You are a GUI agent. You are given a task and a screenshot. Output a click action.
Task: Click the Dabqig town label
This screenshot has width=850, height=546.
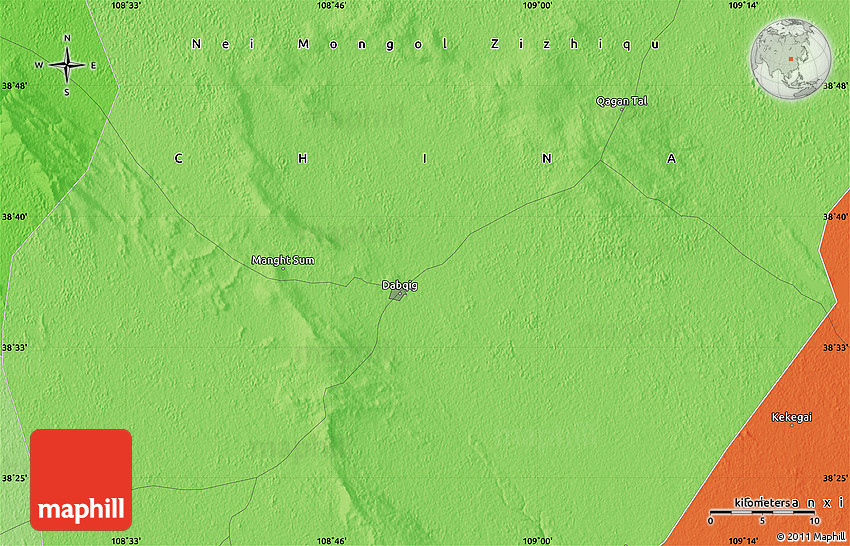pos(400,285)
